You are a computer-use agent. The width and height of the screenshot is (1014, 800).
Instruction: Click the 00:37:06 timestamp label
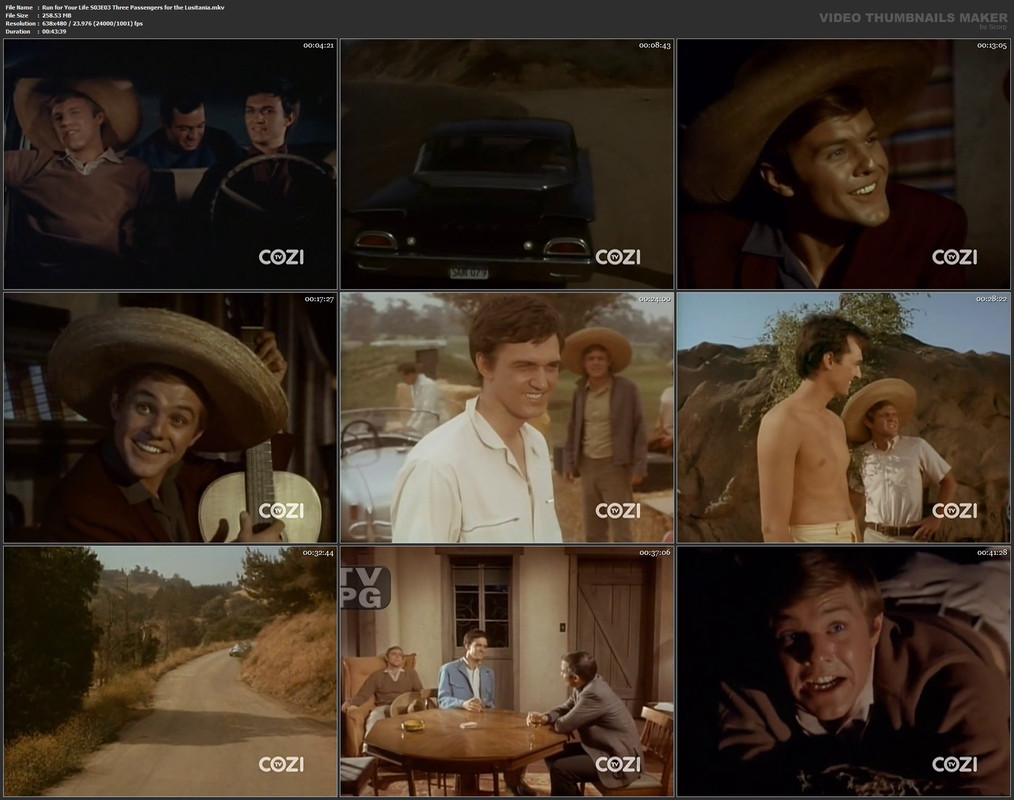pos(654,552)
